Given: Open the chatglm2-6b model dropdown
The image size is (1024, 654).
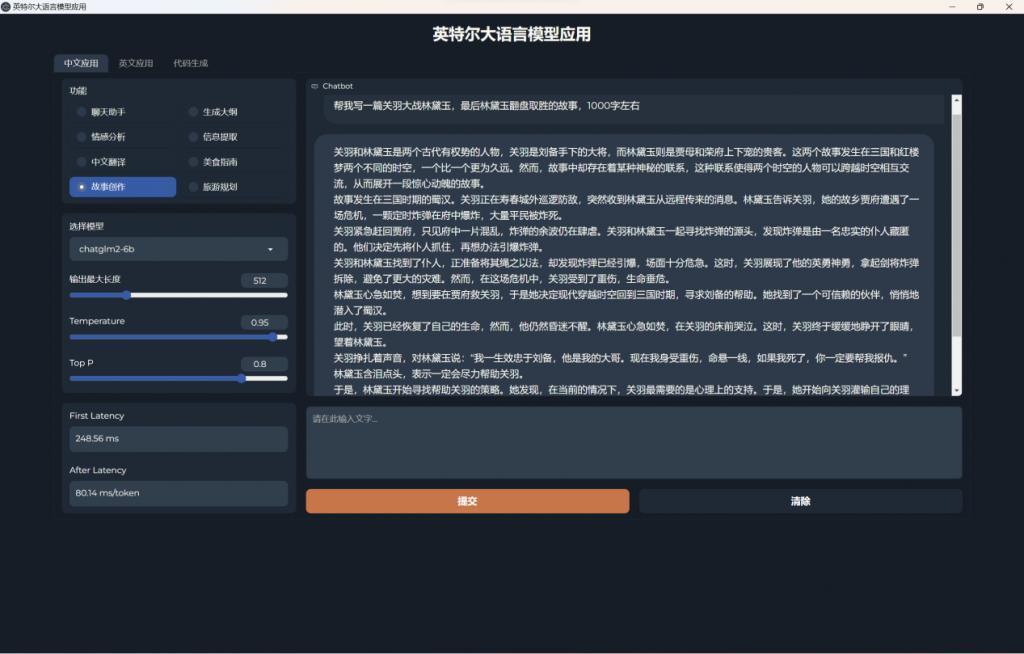Looking at the screenshot, I should coord(177,248).
